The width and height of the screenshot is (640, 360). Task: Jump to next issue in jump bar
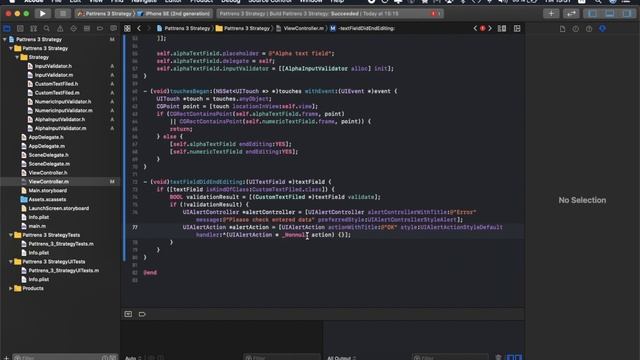click(x=490, y=29)
